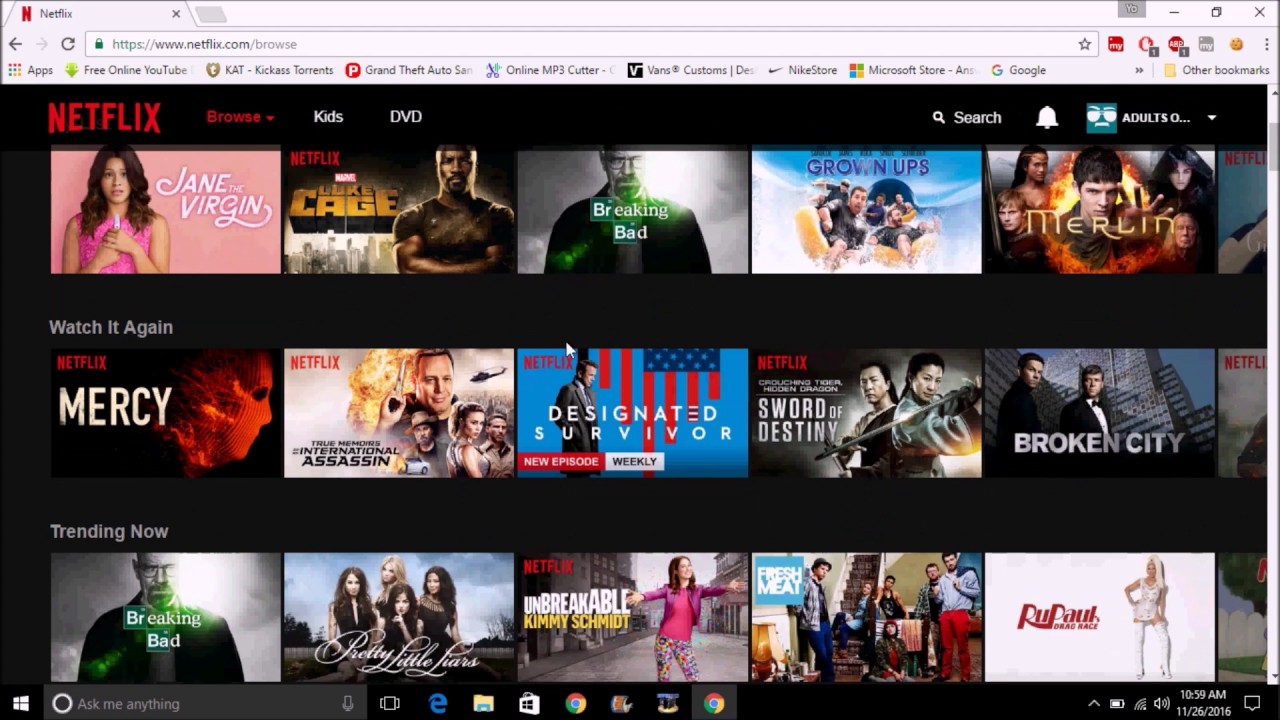Open Google bookmark

click(x=1018, y=70)
